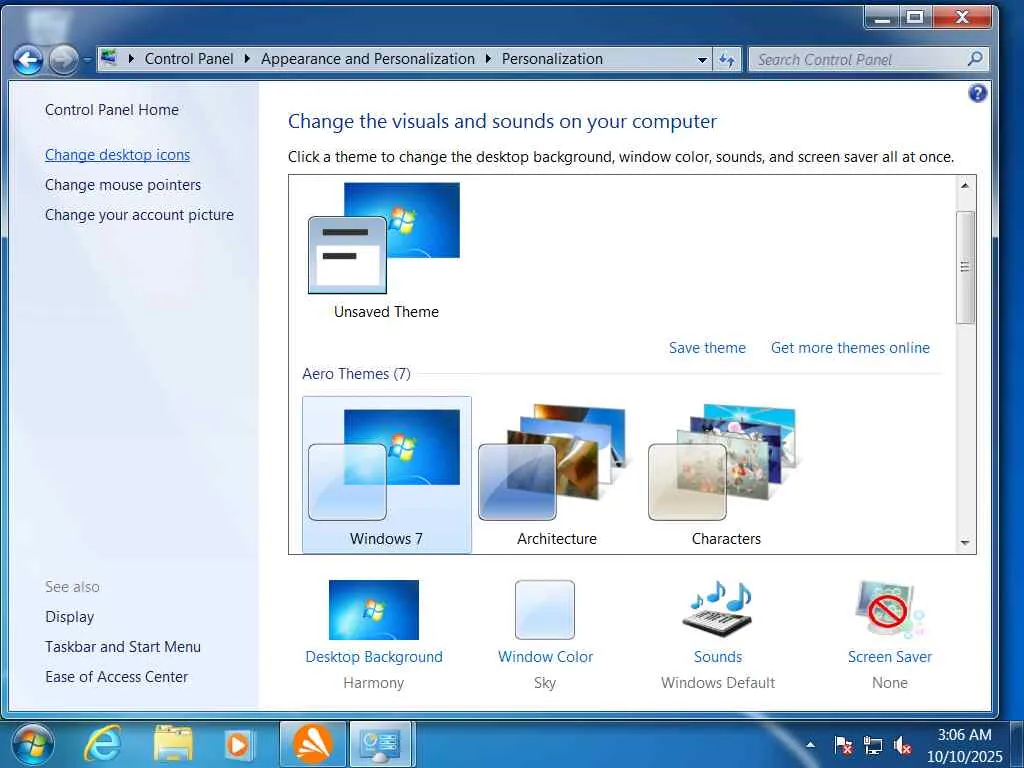This screenshot has width=1024, height=768.
Task: Open Windows Explorer folder on taskbar
Action: 173,744
